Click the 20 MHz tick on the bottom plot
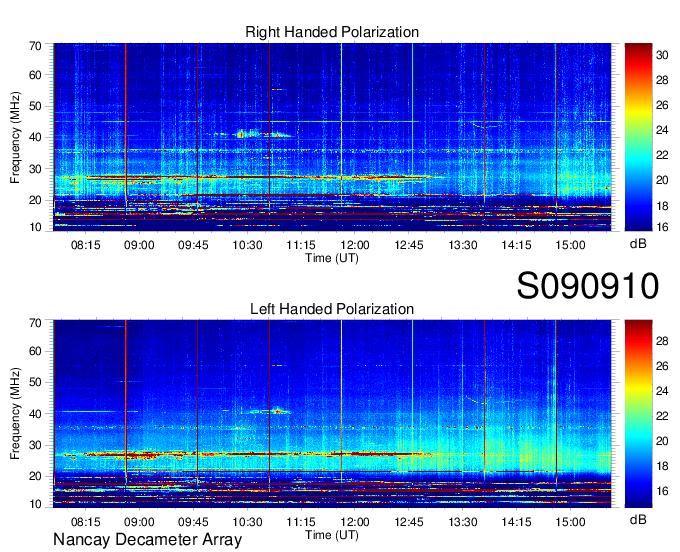The height and width of the screenshot is (552, 680). coord(35,476)
